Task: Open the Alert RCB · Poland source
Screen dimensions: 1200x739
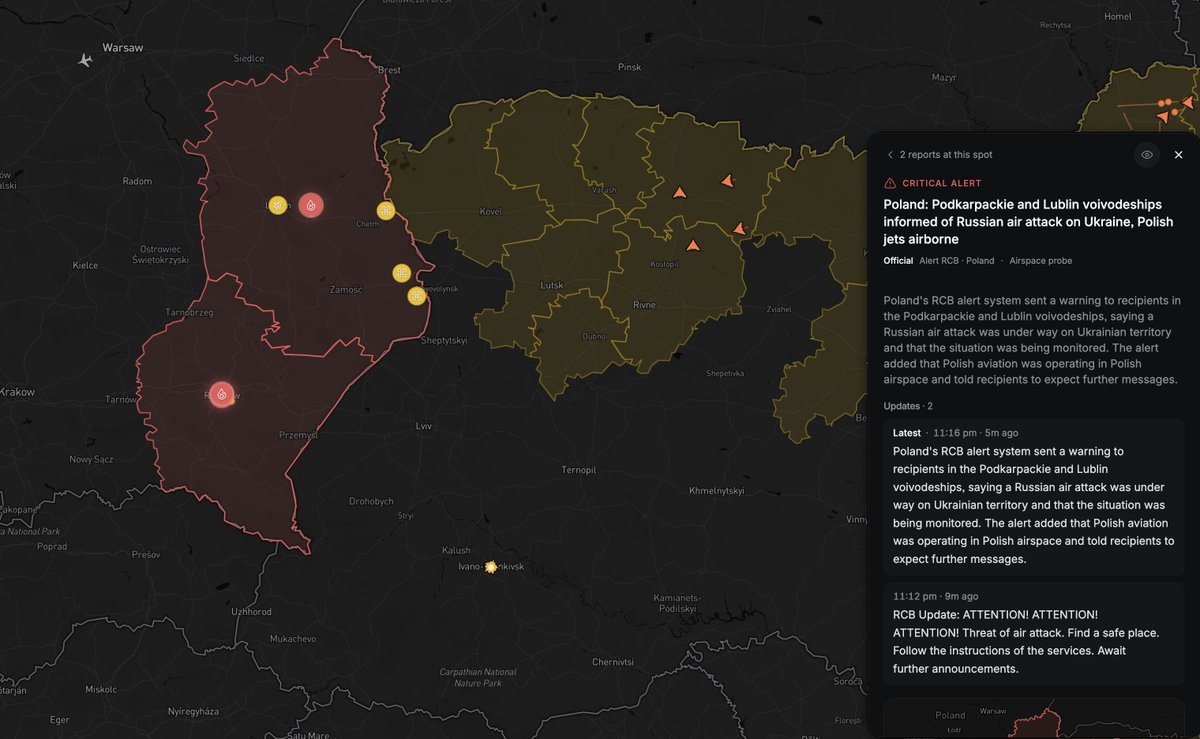Action: 957,260
